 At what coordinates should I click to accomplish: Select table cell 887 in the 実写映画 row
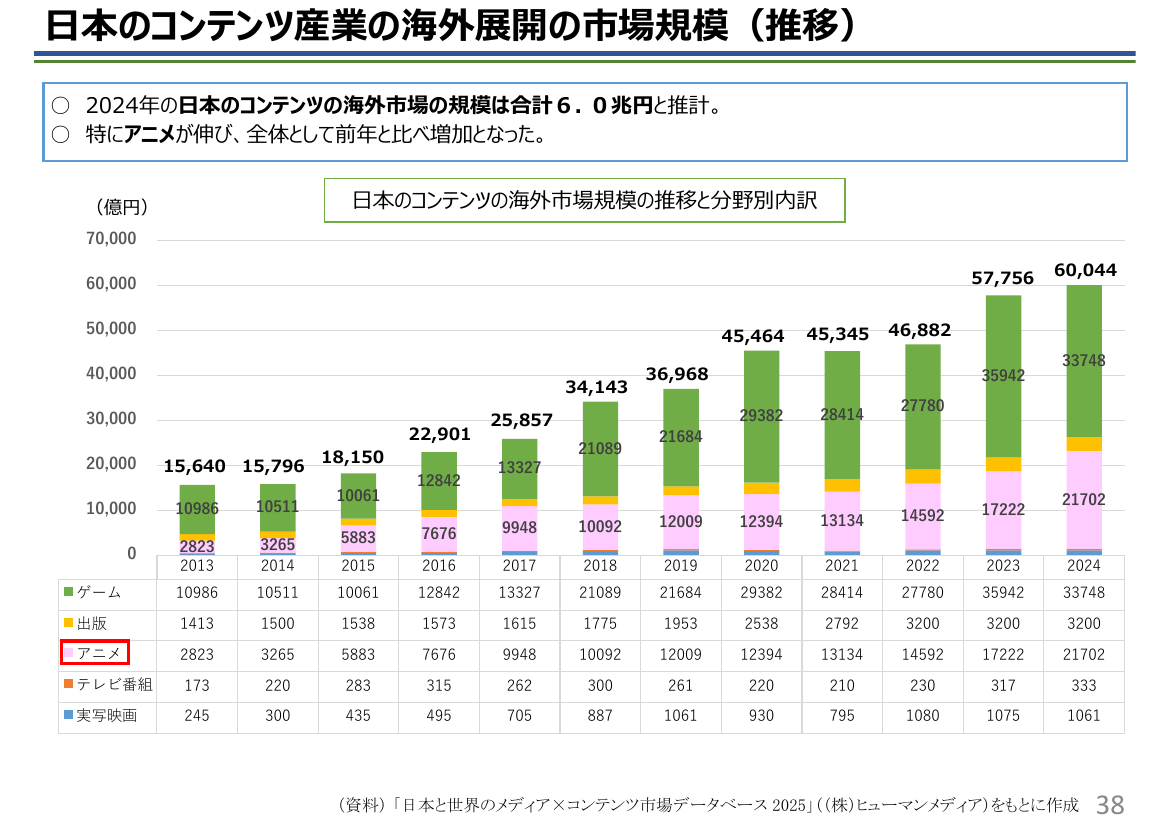pos(600,715)
